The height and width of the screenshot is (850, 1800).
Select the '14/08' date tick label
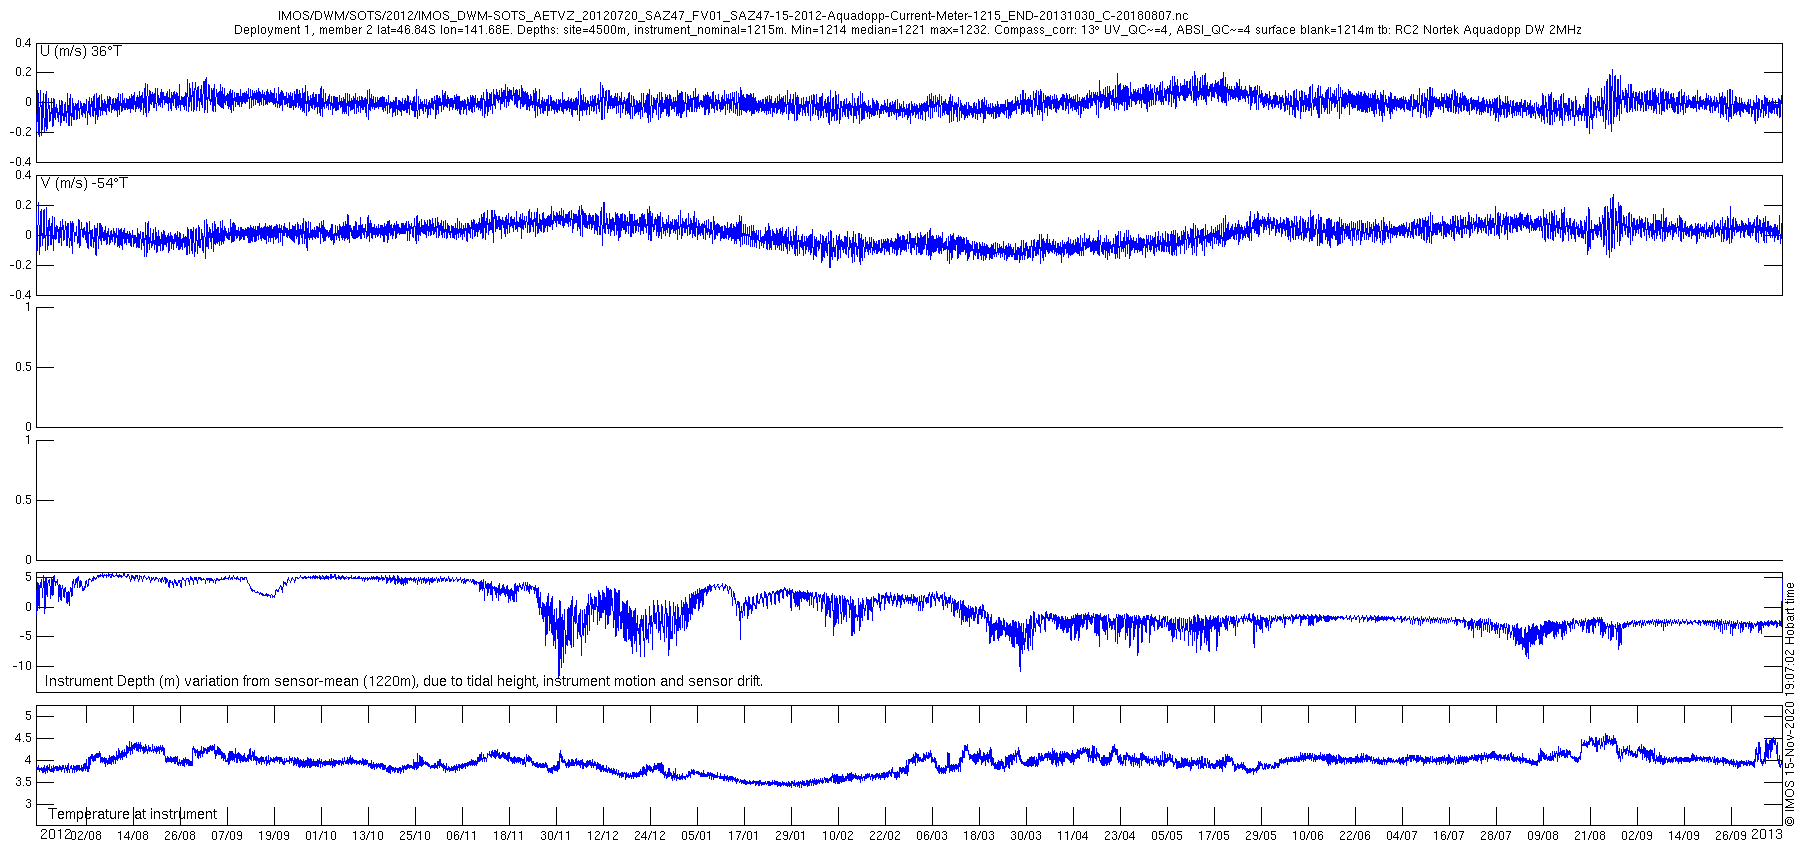[133, 836]
